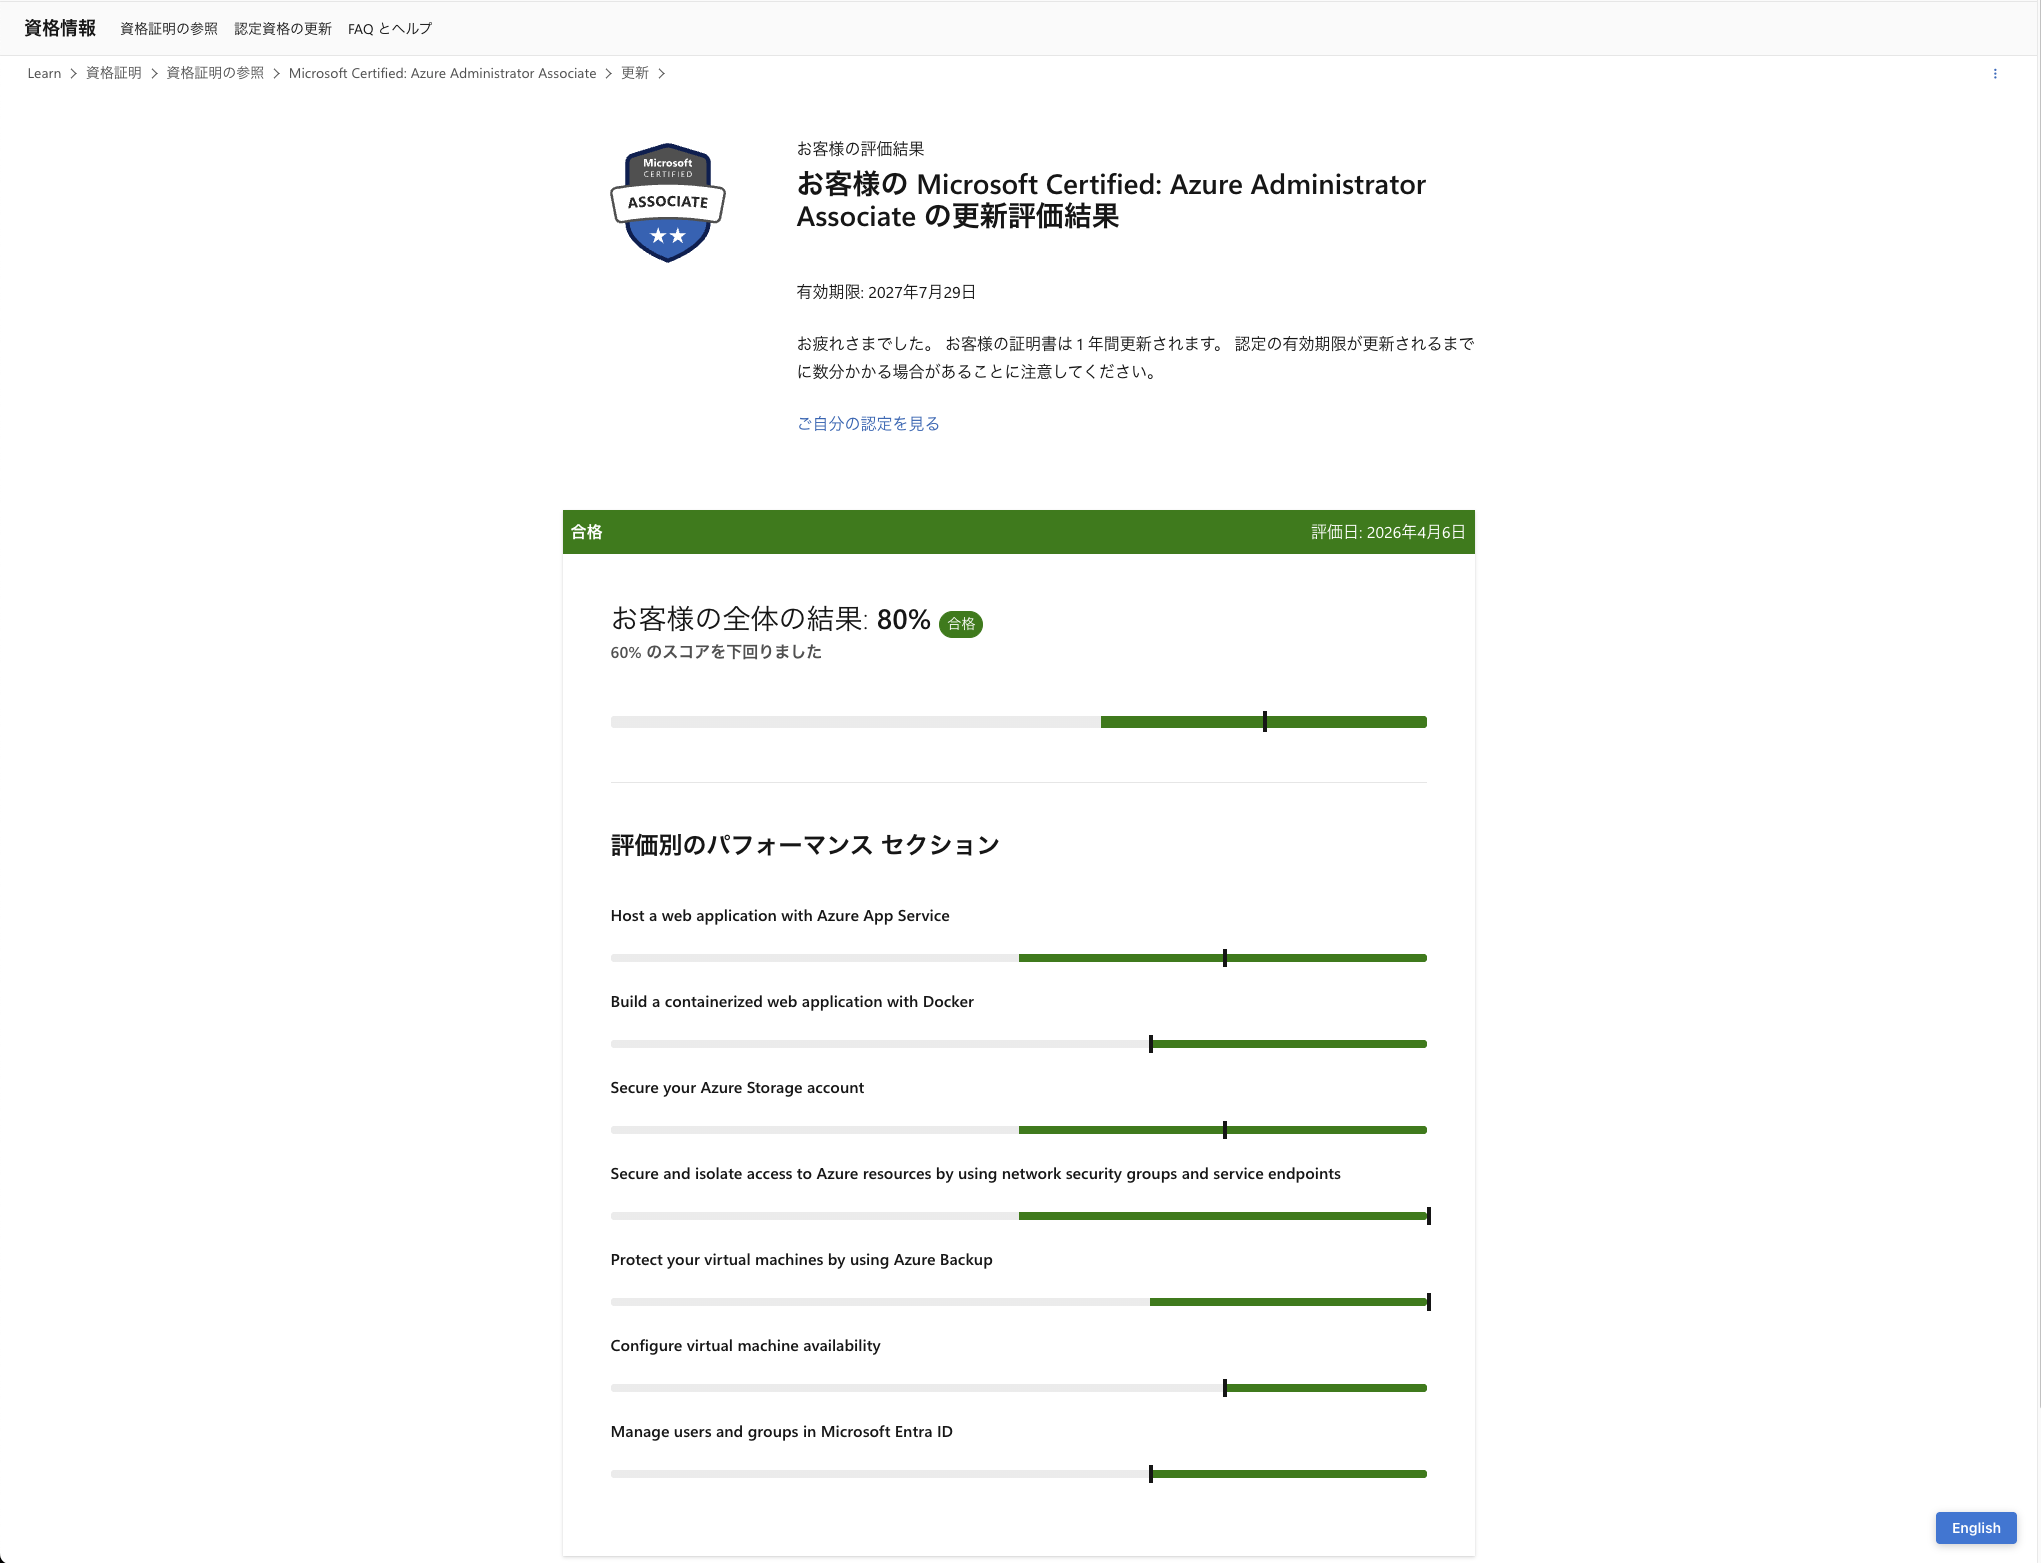
Task: Click 'Protect your virtual machines by using Azure Backup'
Action: [801, 1260]
